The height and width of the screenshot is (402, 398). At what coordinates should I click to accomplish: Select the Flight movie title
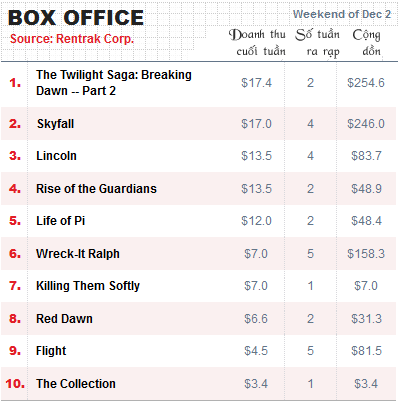click(x=51, y=351)
